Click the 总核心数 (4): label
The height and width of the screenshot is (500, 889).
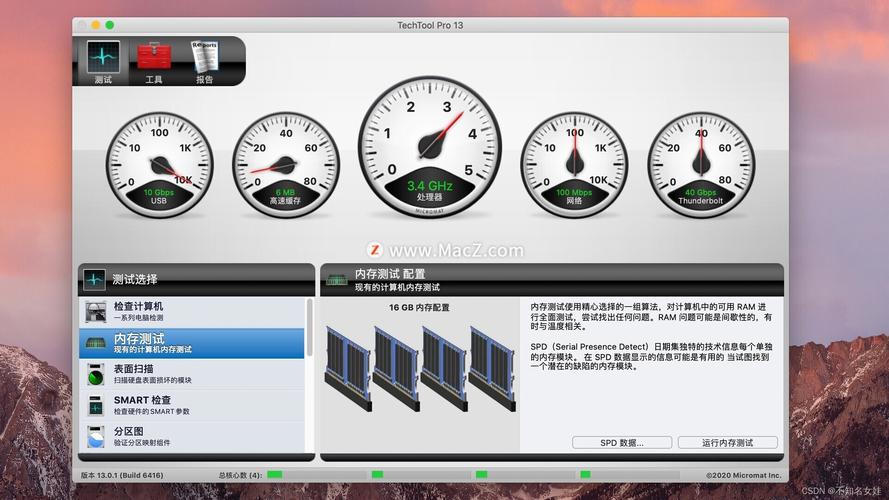tap(240, 475)
